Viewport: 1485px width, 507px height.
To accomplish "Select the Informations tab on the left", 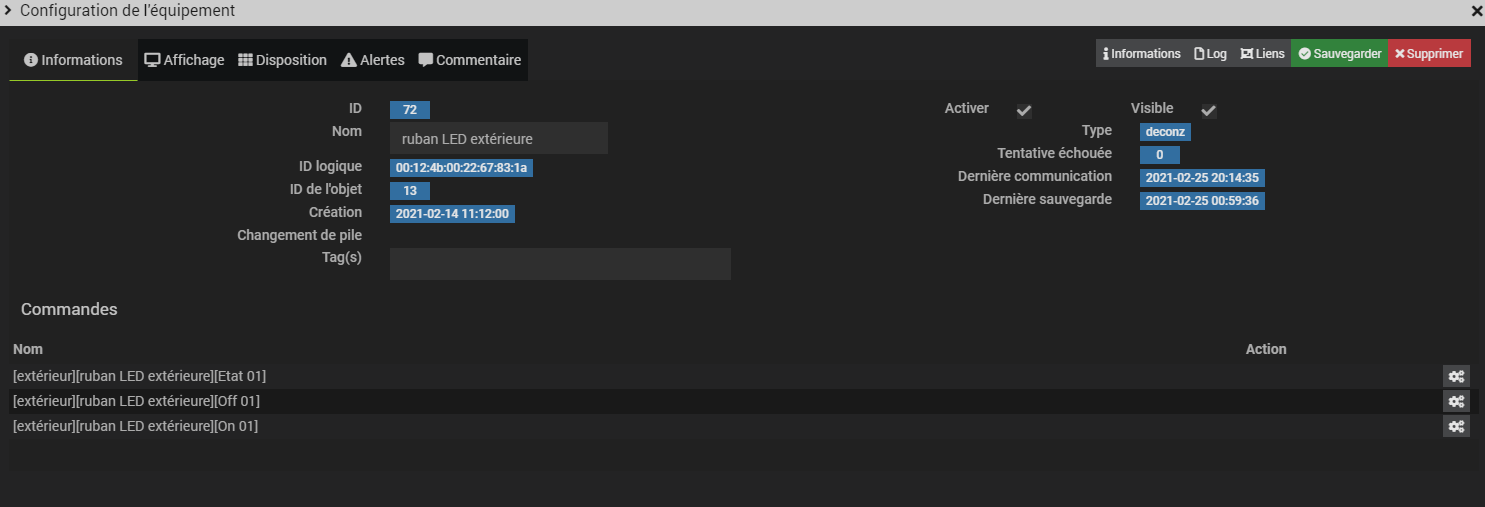I will (x=73, y=60).
